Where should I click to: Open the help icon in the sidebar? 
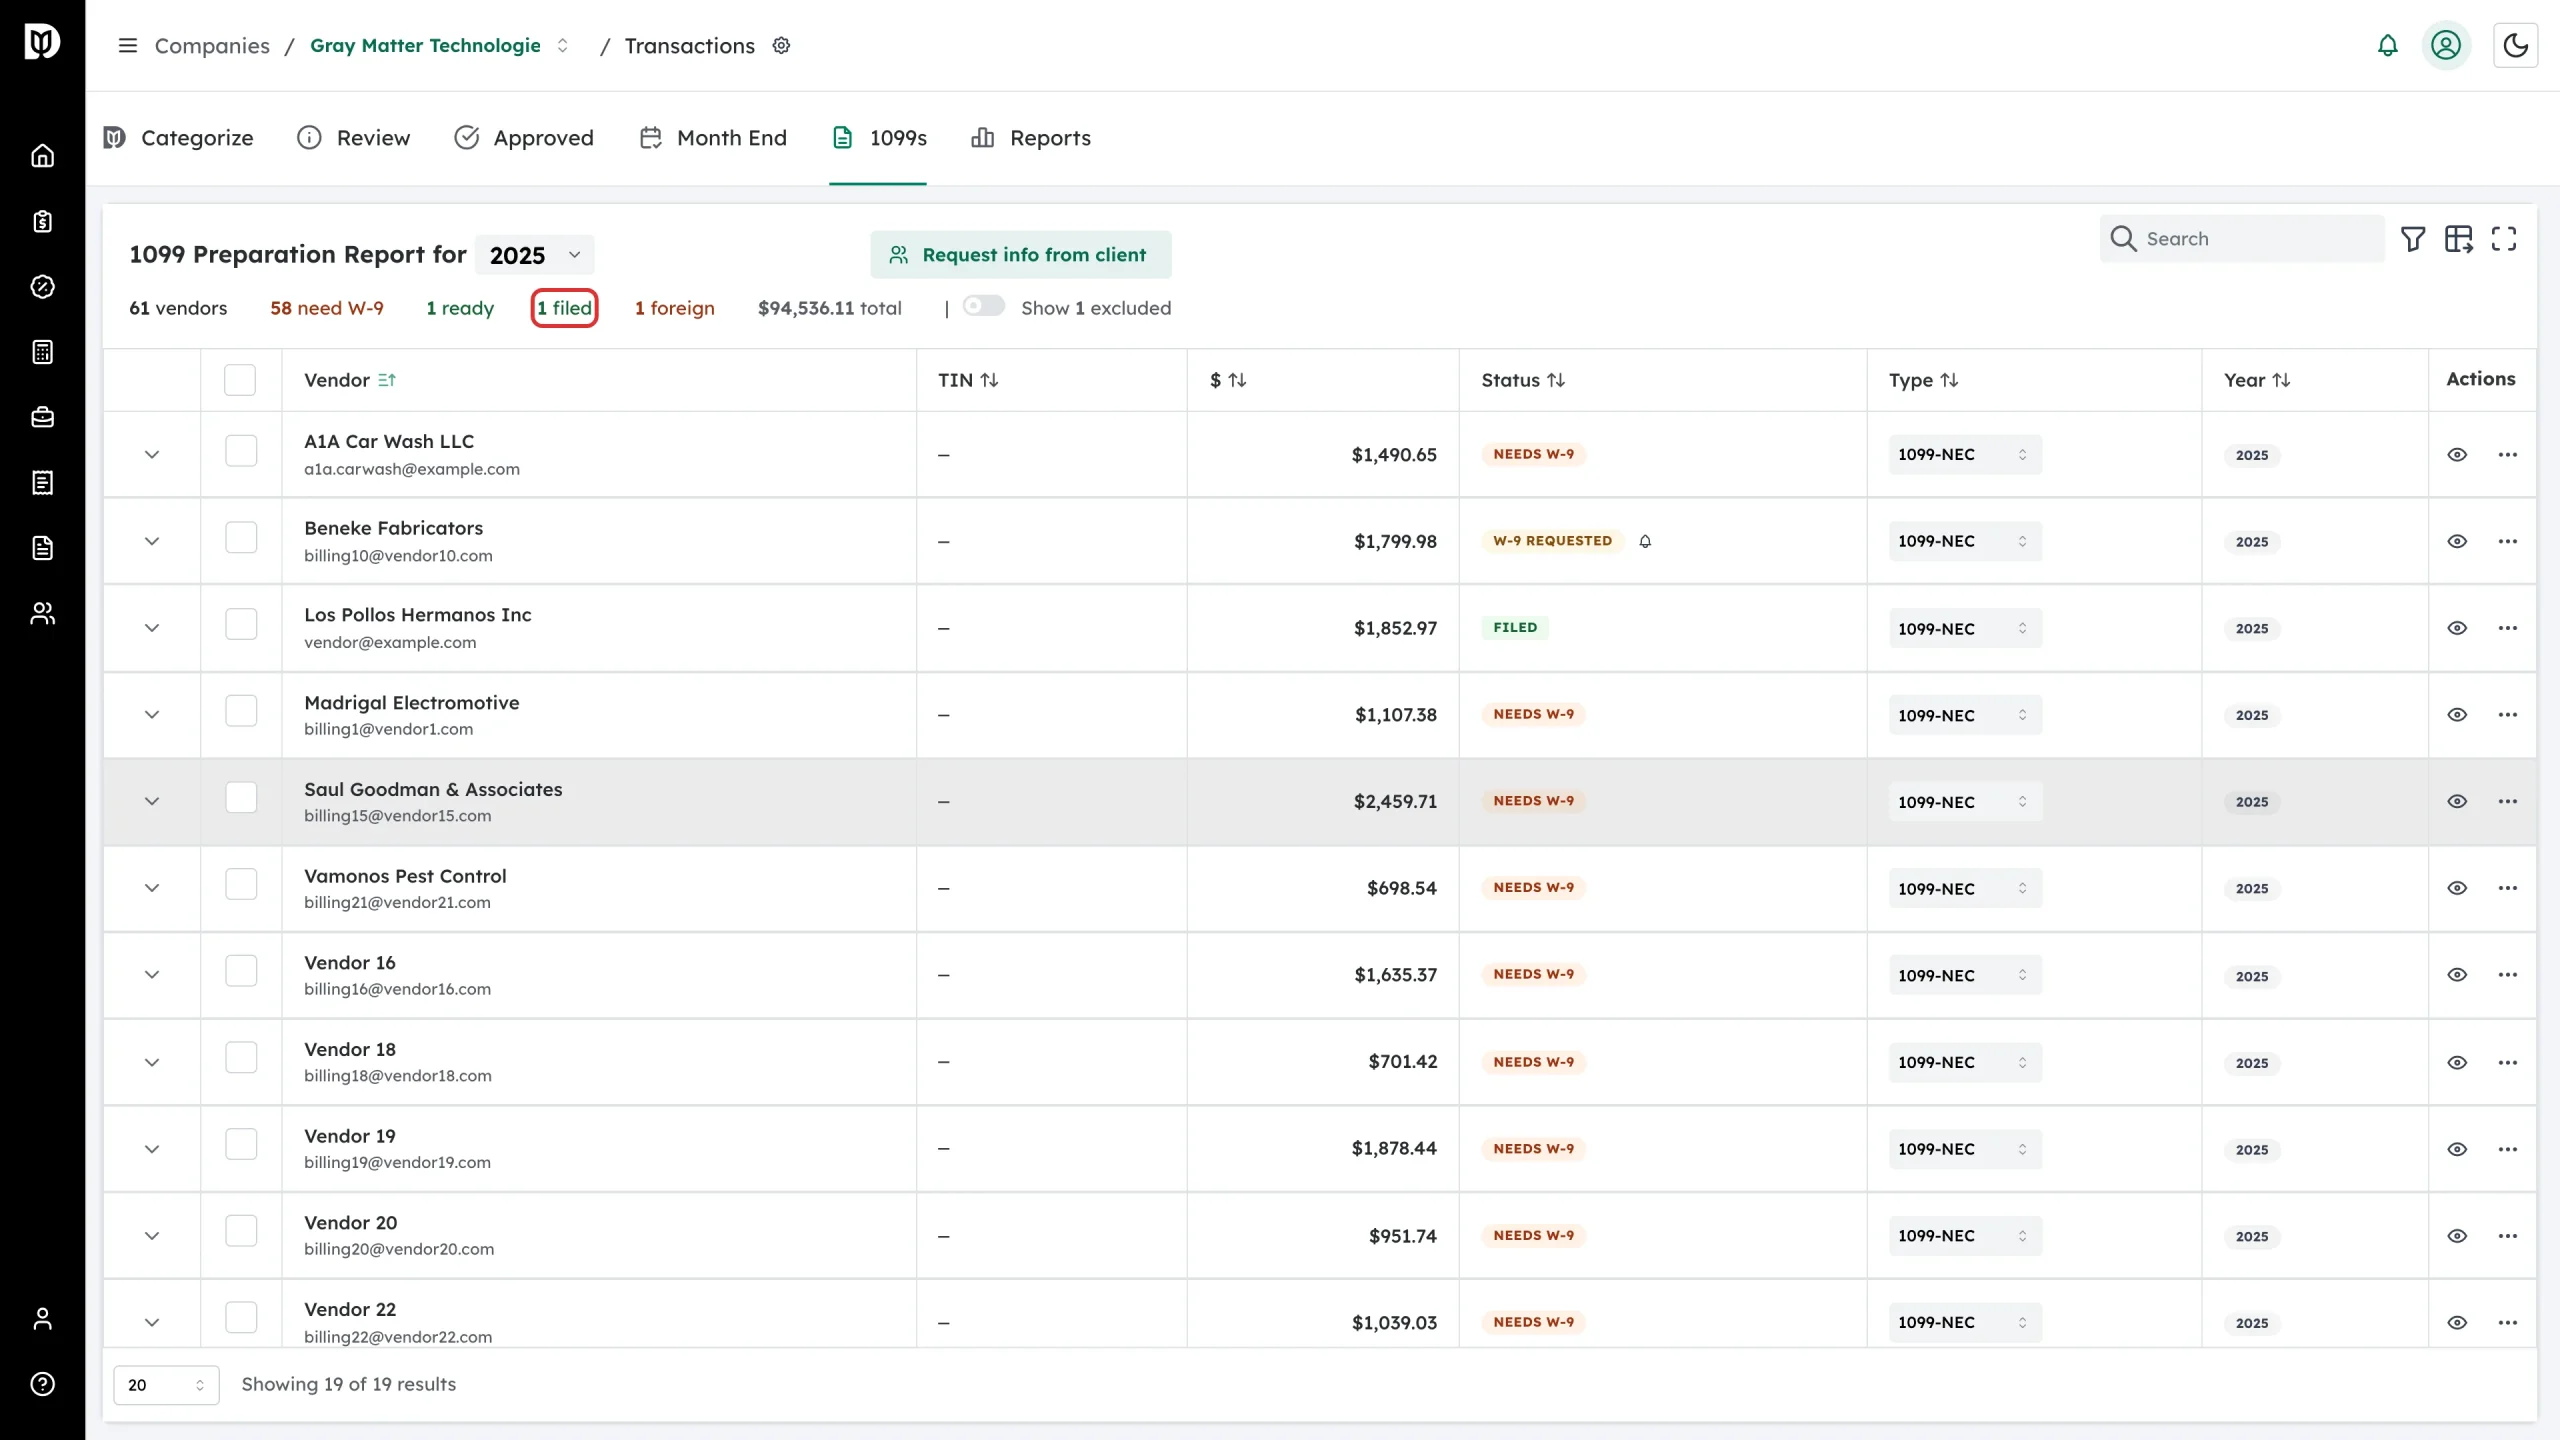[42, 1384]
